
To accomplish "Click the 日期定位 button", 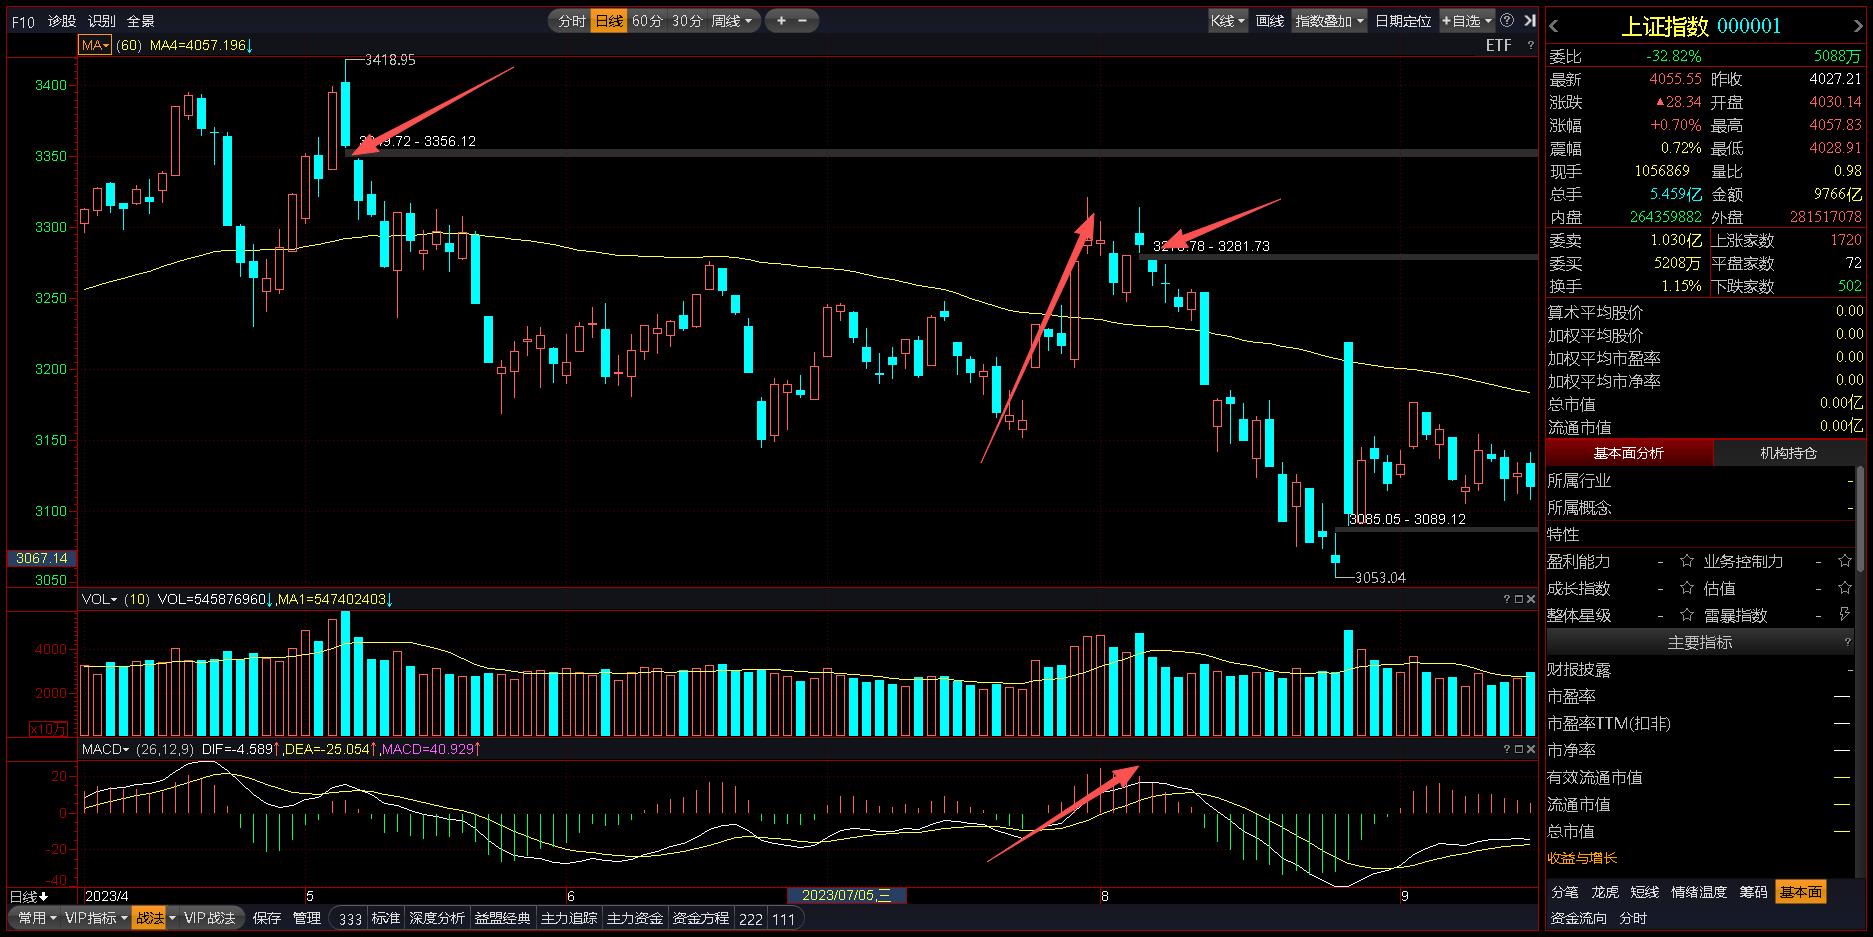I will [x=1402, y=20].
